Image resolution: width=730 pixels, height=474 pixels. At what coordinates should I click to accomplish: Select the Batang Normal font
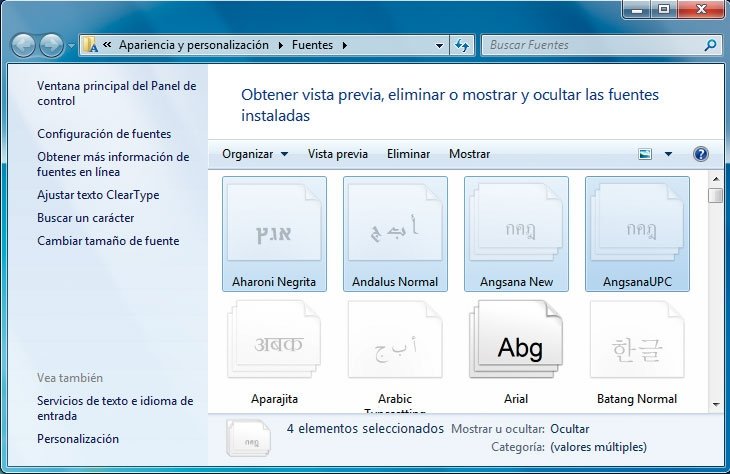click(x=637, y=352)
